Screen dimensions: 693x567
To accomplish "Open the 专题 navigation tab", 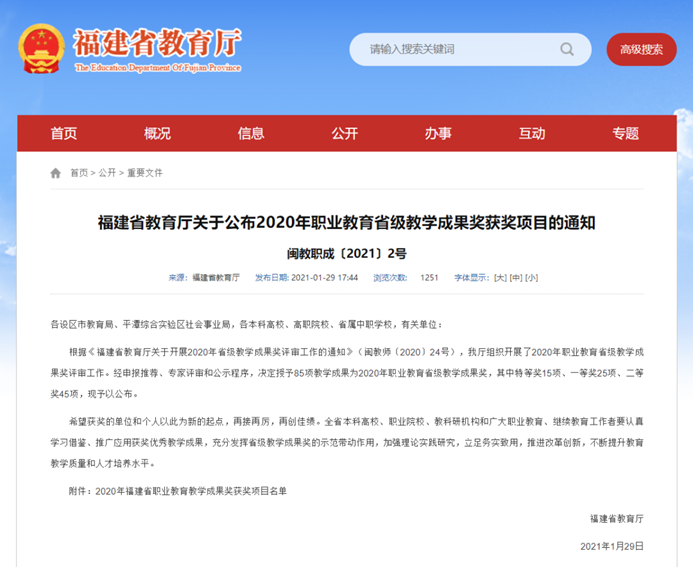I will [626, 133].
